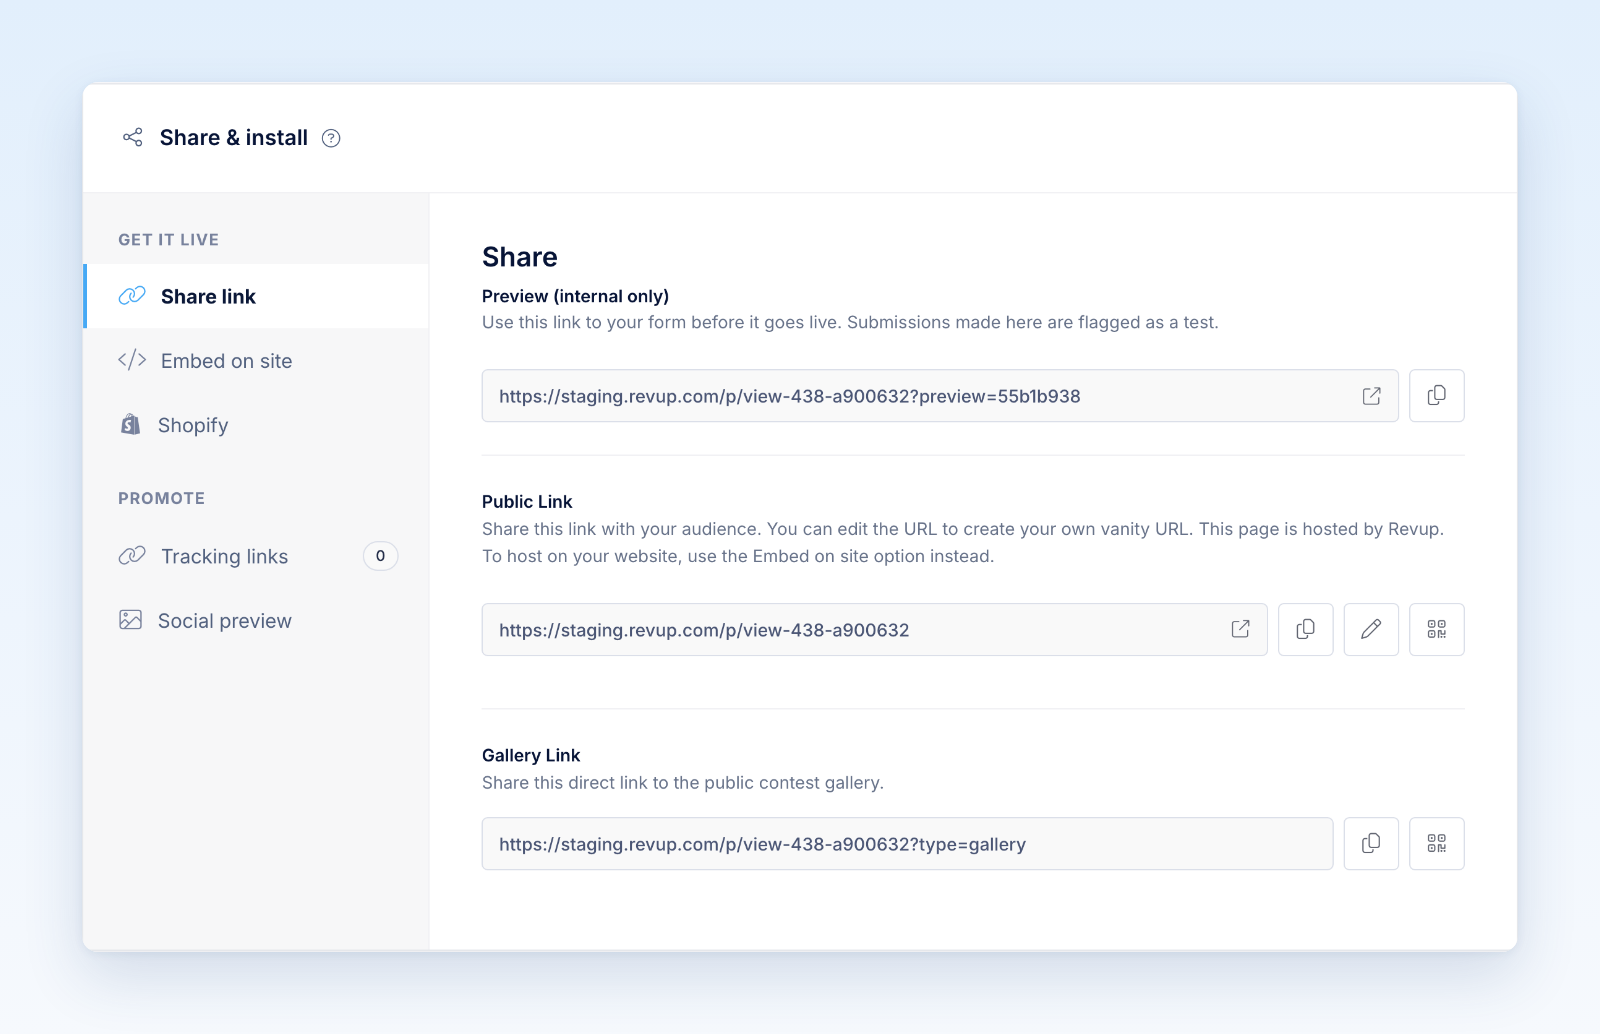Click the Public Link label
Image resolution: width=1600 pixels, height=1034 pixels.
[x=527, y=502]
